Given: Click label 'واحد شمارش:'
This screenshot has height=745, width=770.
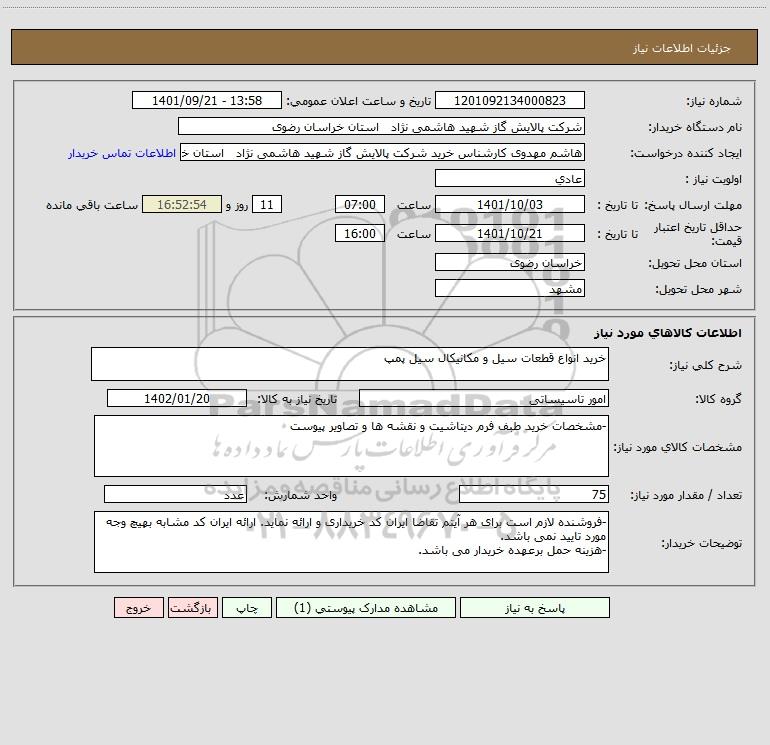Looking at the screenshot, I should (x=301, y=496).
